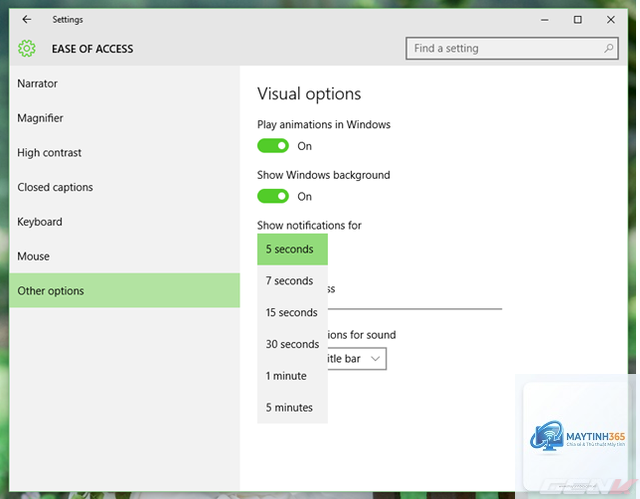Open the visual notifications for sound dropdown
Viewport: 640px width, 499px height.
point(357,359)
